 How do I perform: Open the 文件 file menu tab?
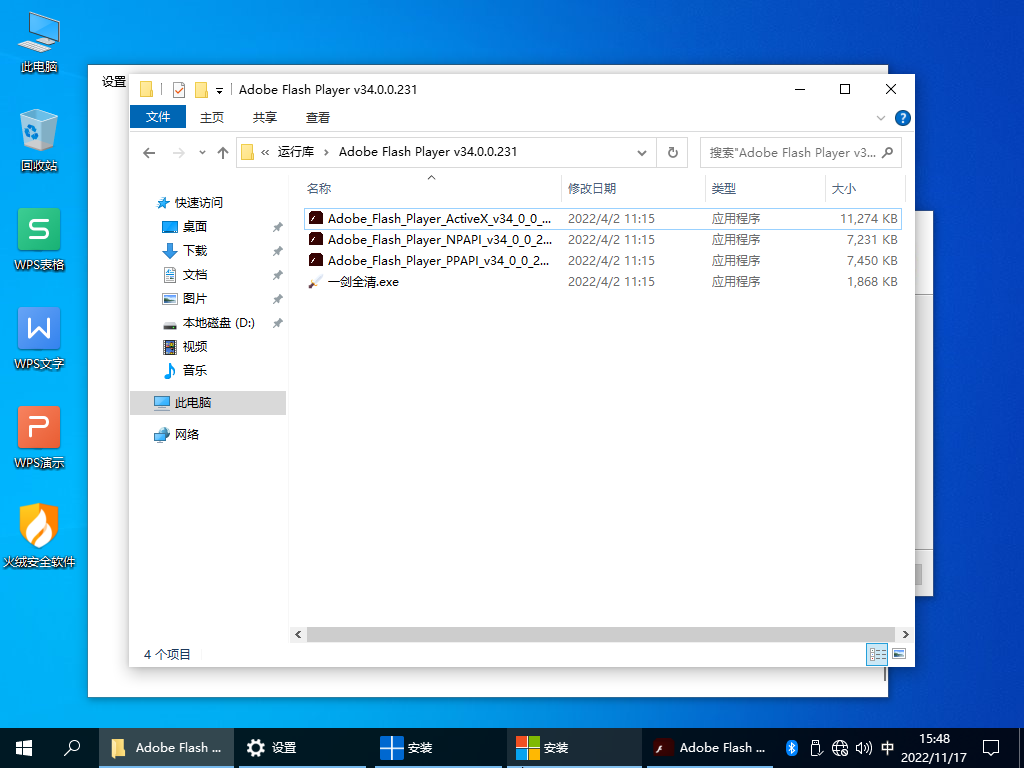158,117
